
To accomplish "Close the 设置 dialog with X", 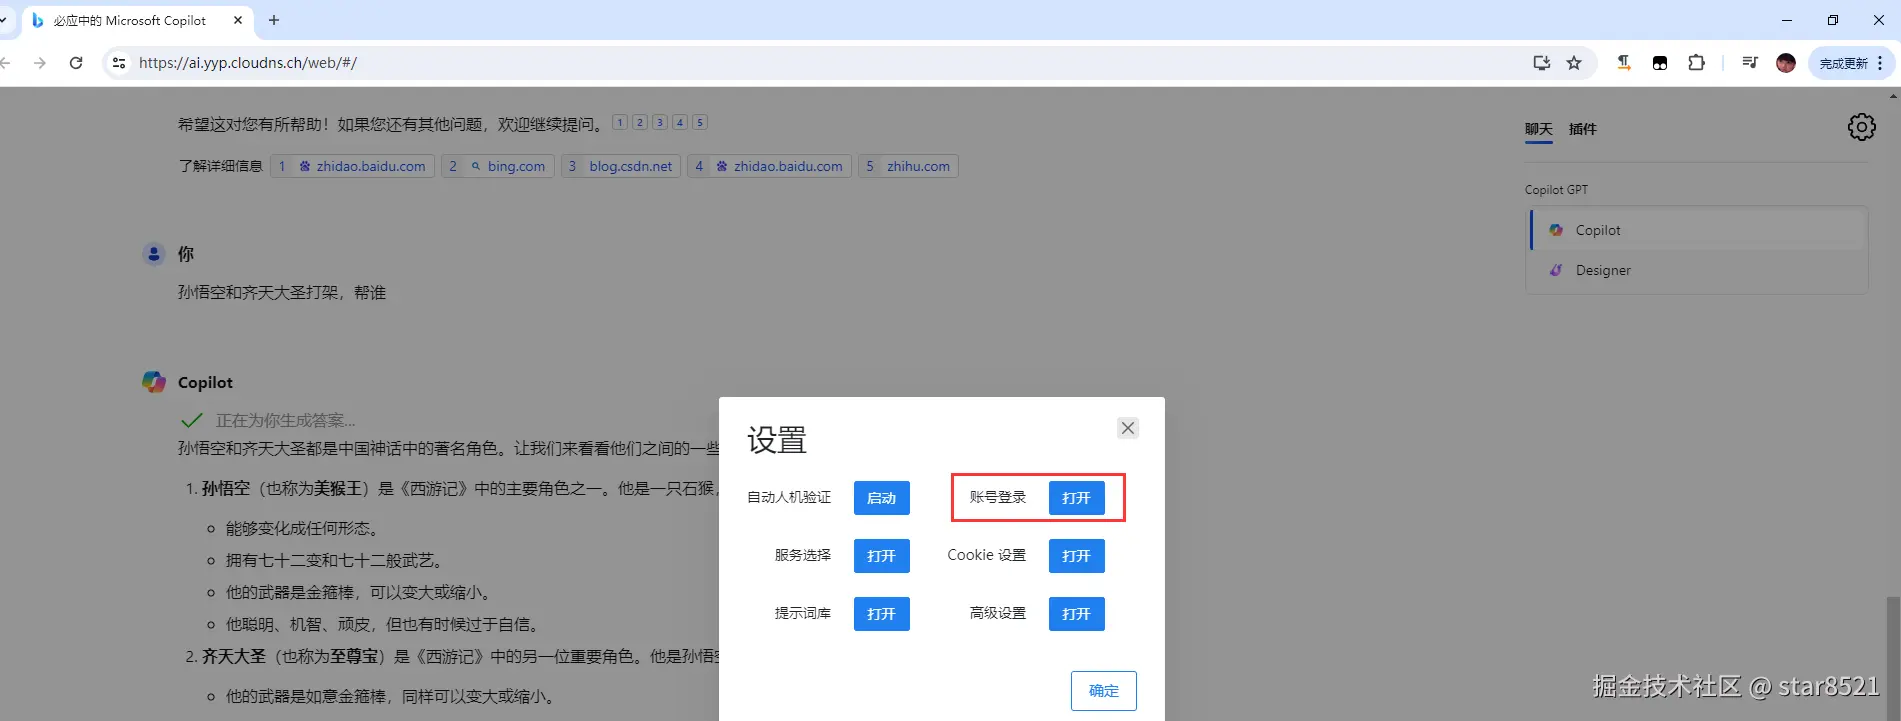I will pyautogui.click(x=1128, y=428).
